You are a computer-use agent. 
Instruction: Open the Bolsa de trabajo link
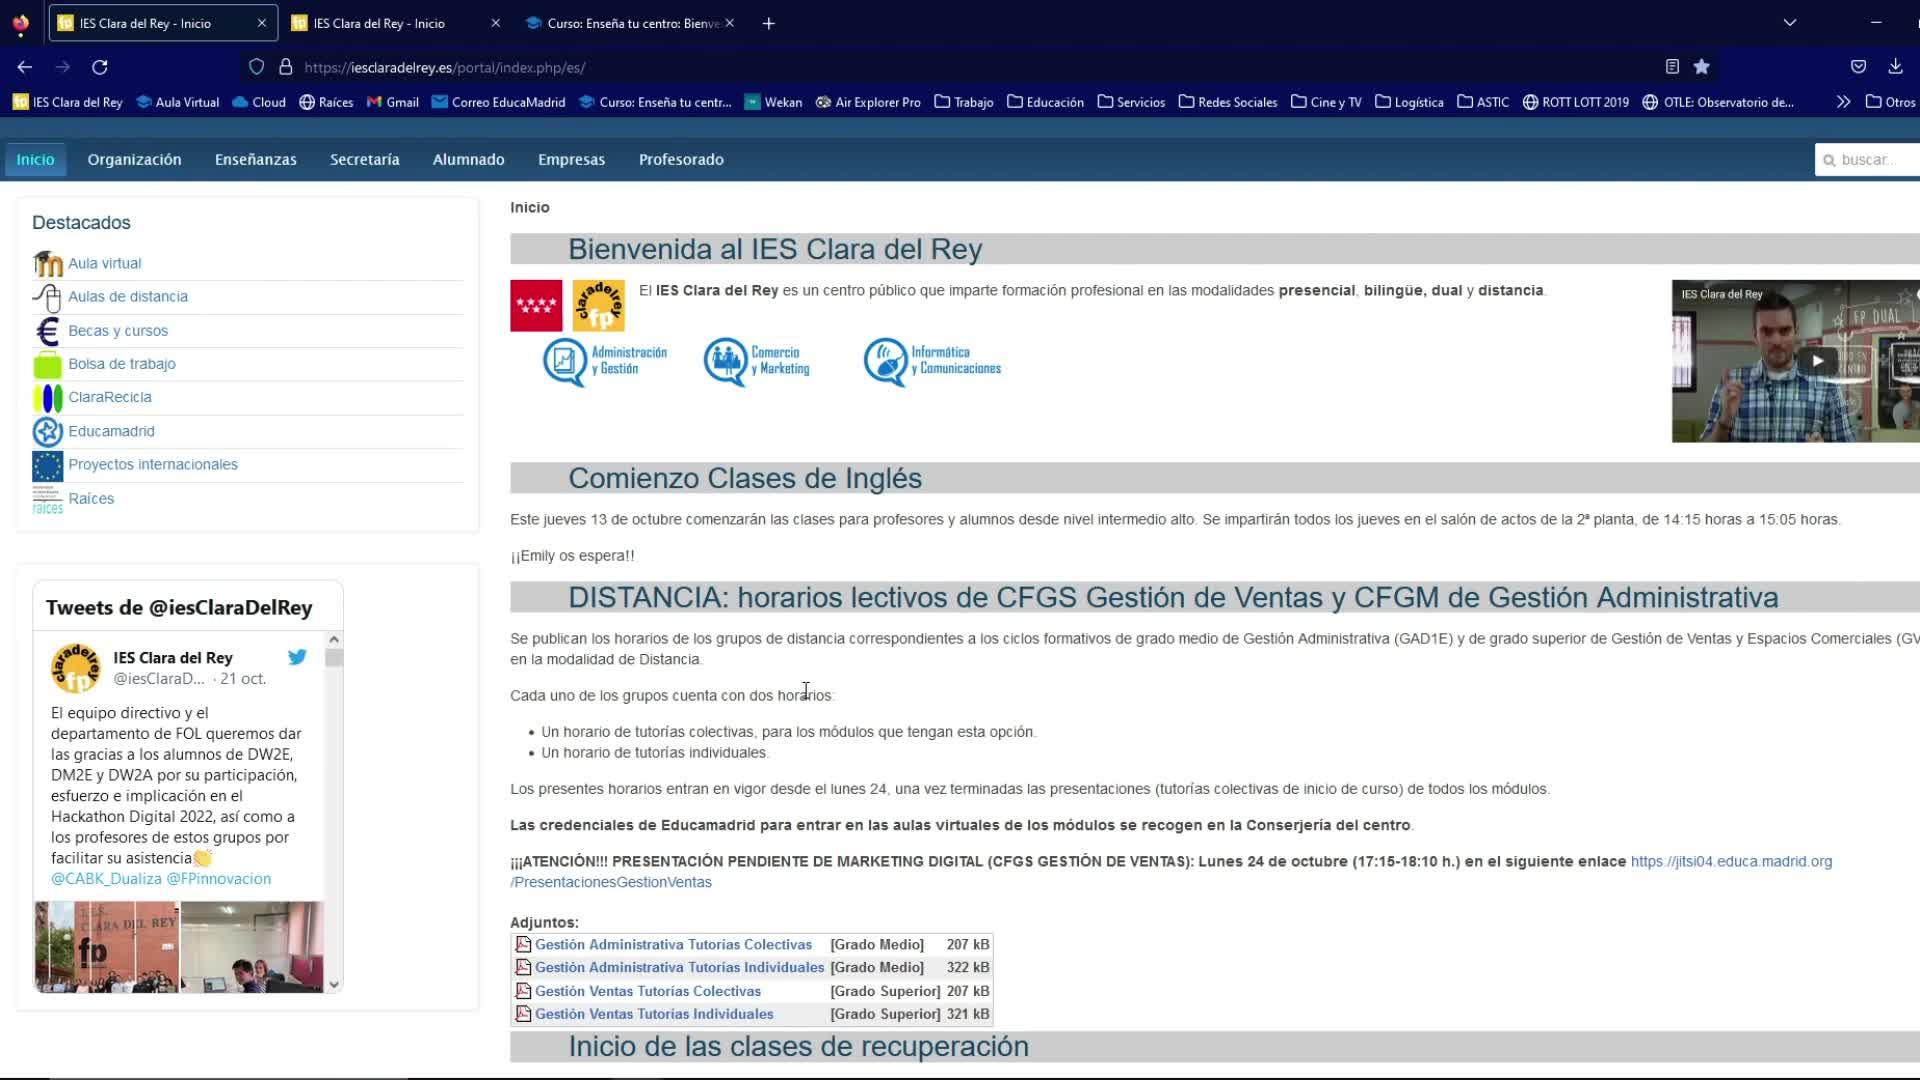(x=122, y=364)
